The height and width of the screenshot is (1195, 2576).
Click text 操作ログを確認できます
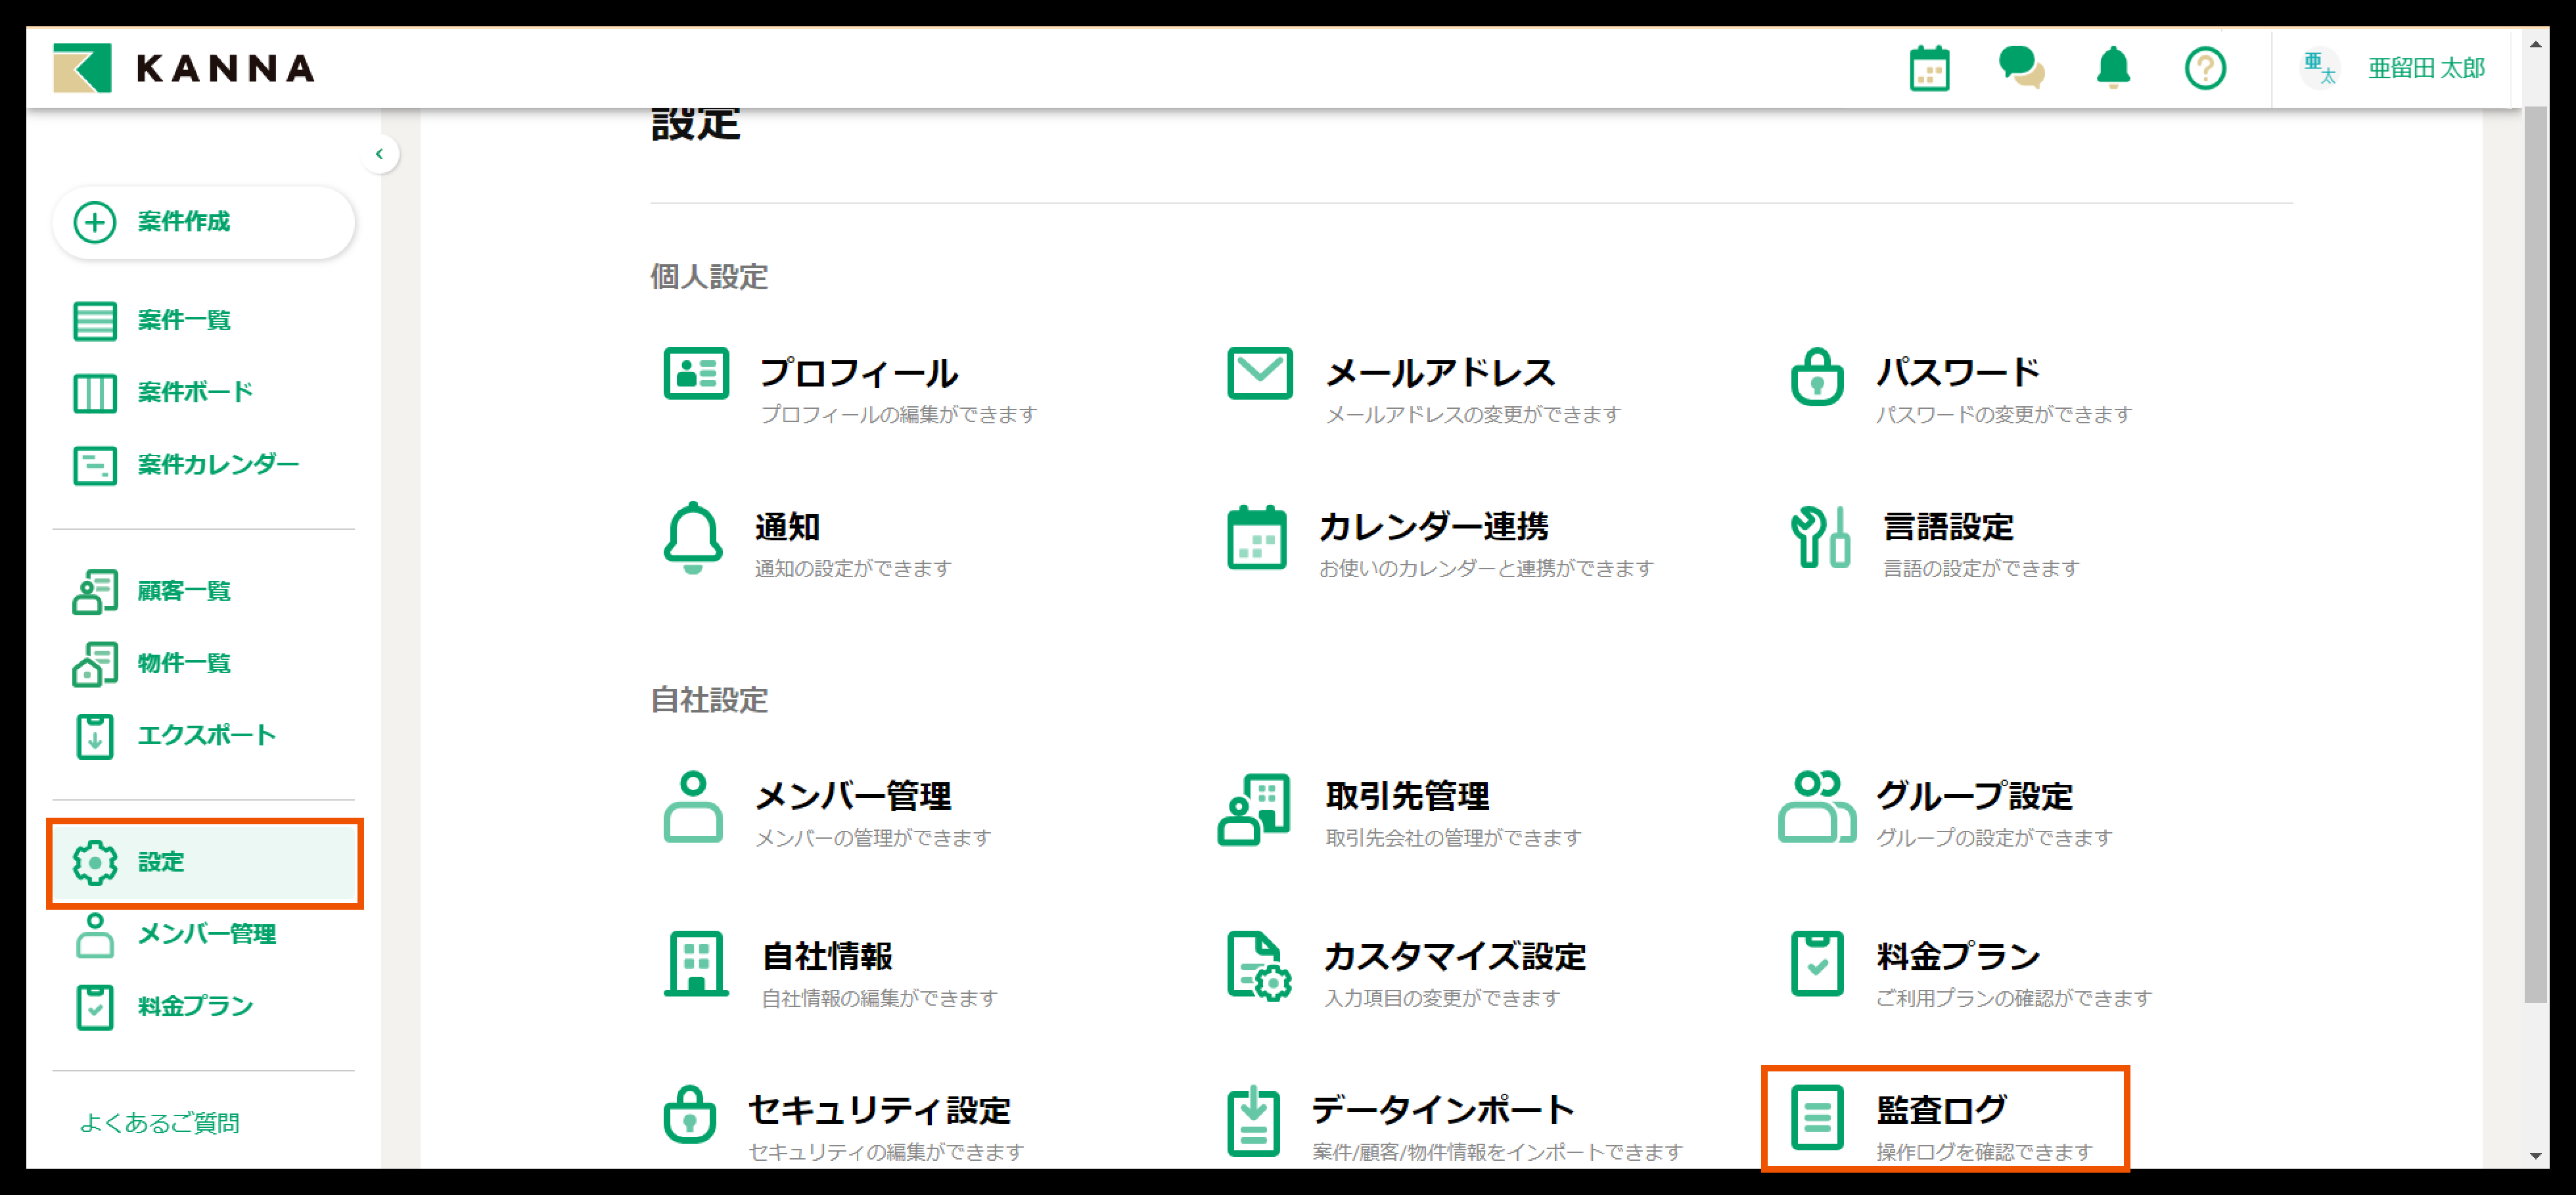point(1984,1152)
